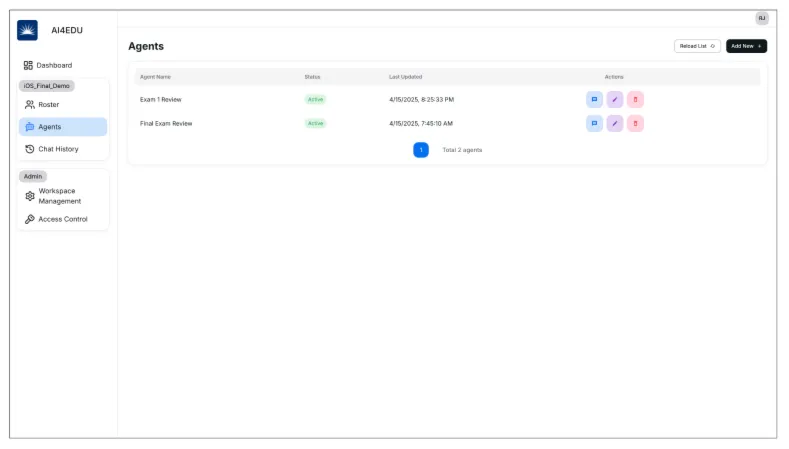The image size is (789, 449).
Task: Edit the Exam 1 Review agent
Action: 614,100
